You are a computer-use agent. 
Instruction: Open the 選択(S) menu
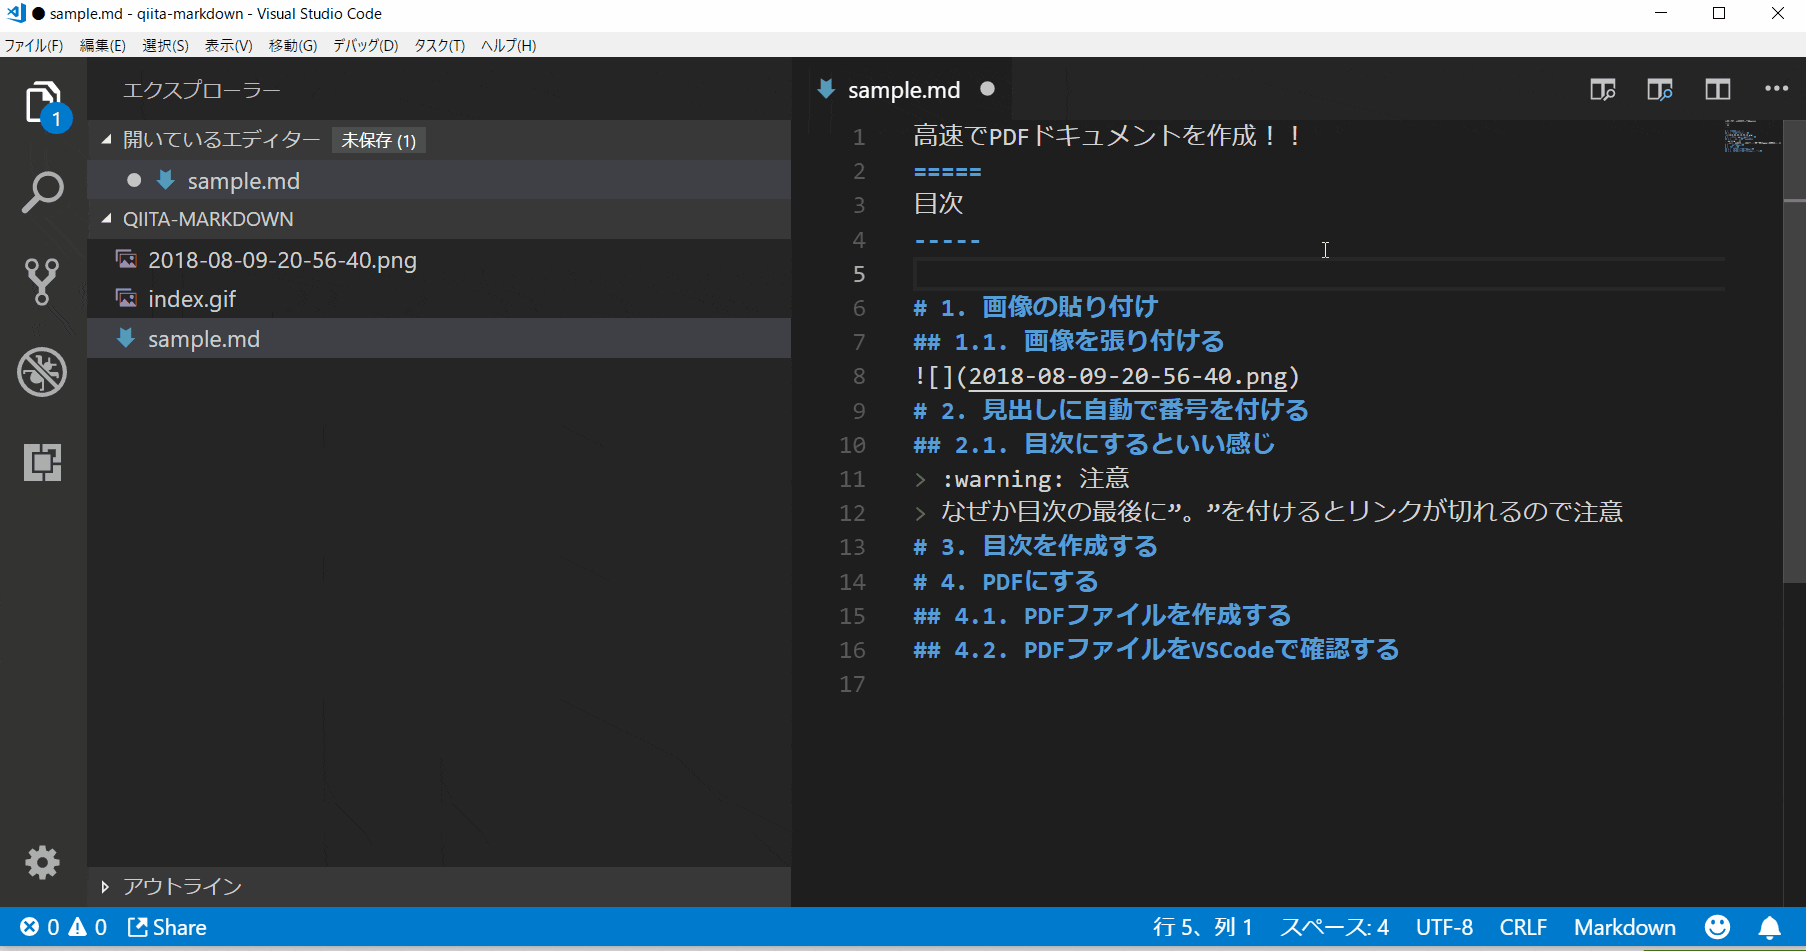pyautogui.click(x=165, y=45)
